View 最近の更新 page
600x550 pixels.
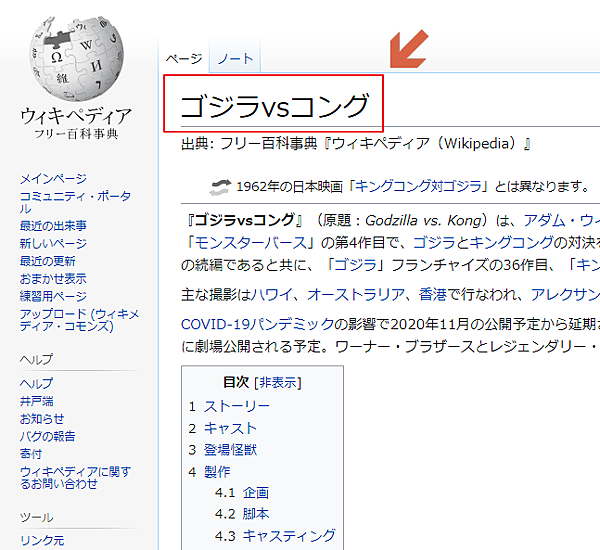48,261
